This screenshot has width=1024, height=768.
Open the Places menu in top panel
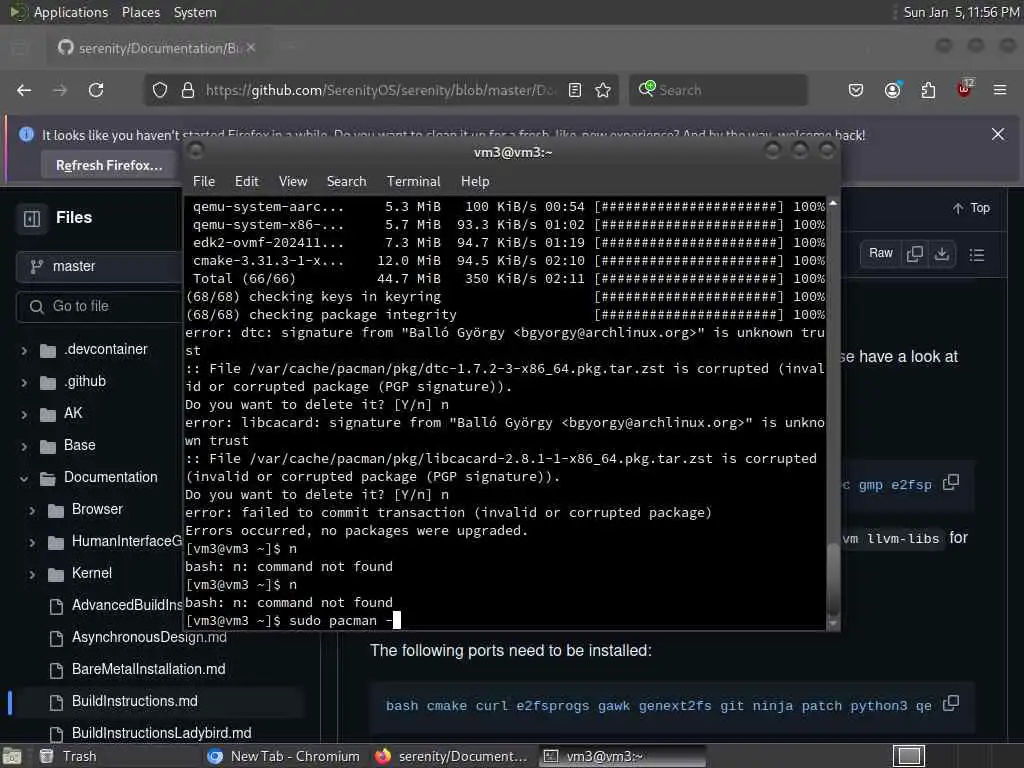click(x=140, y=12)
